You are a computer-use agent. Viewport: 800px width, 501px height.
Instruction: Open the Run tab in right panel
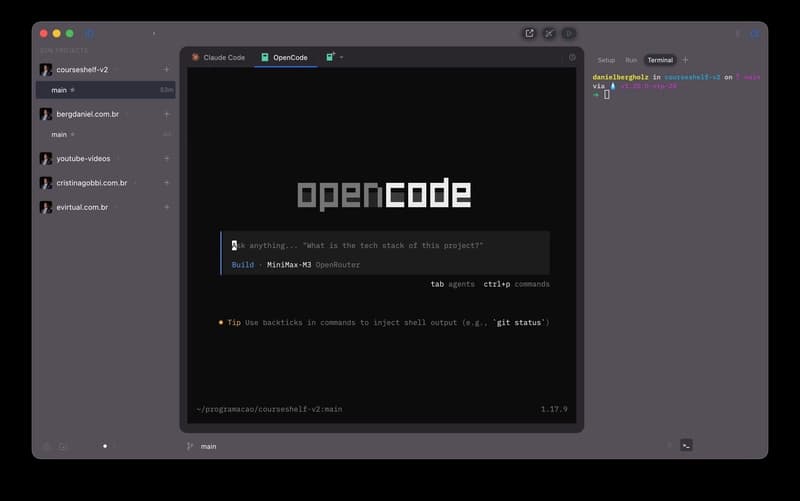(631, 60)
